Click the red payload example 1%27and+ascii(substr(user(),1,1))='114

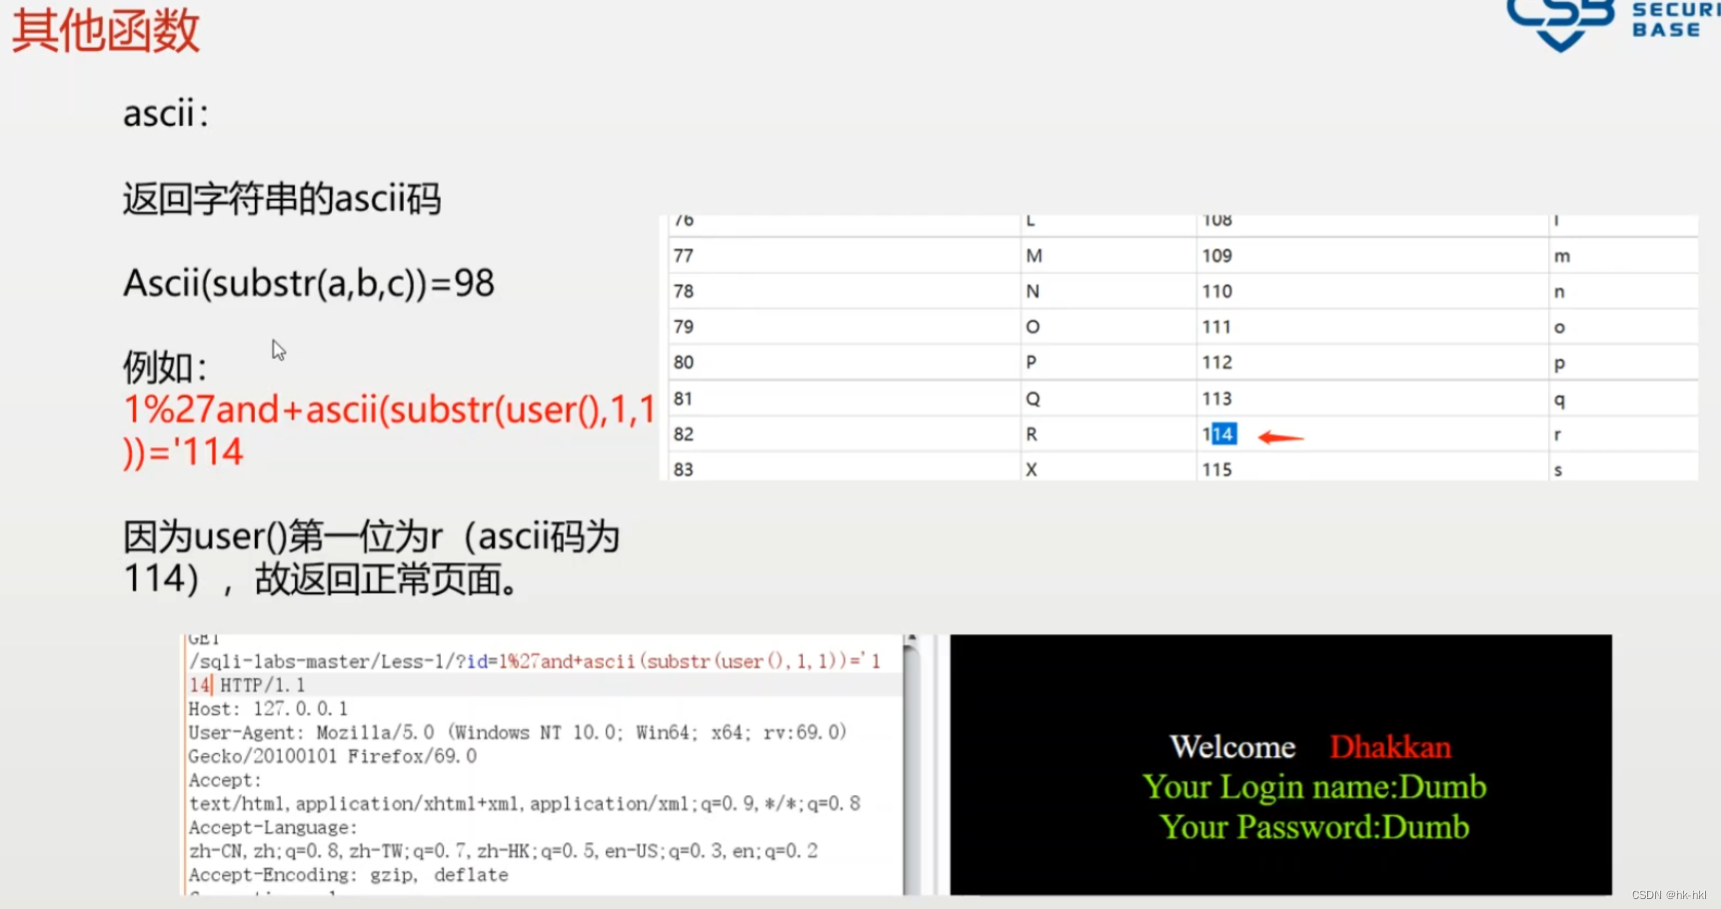pos(389,430)
